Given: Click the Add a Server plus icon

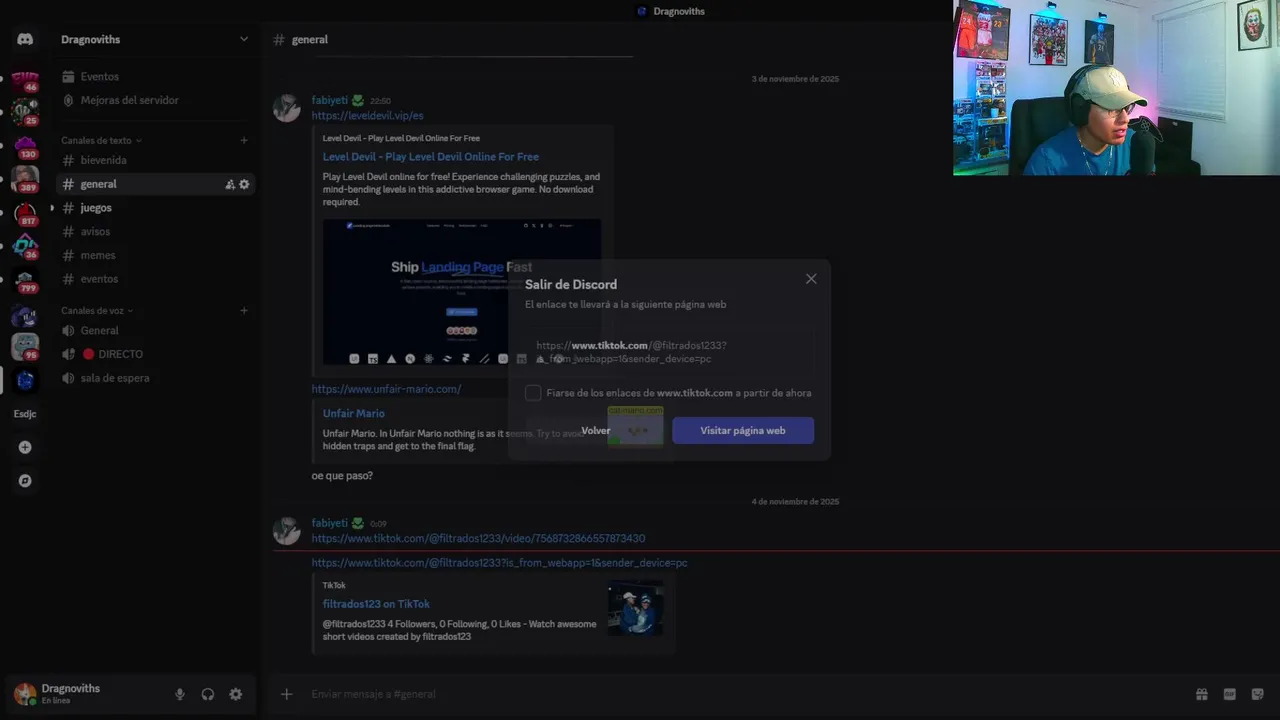Looking at the screenshot, I should coord(25,447).
